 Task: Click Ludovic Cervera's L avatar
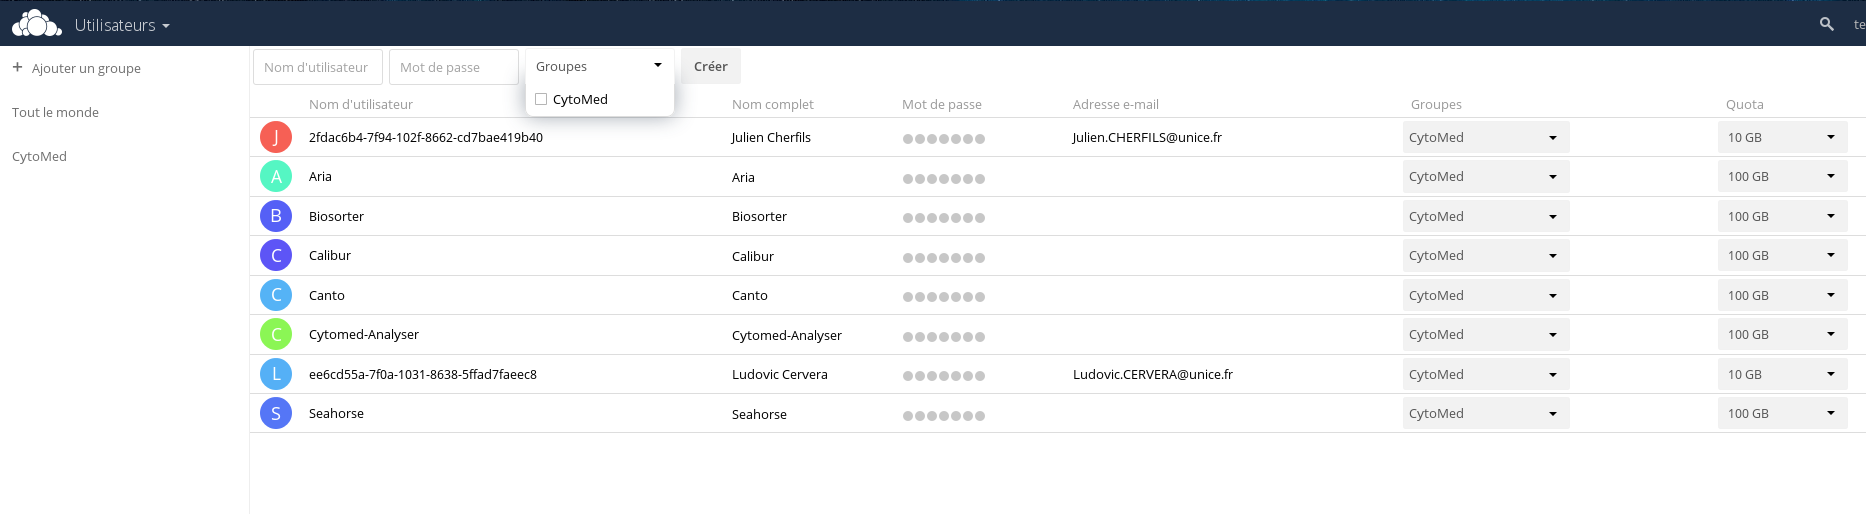coord(276,374)
